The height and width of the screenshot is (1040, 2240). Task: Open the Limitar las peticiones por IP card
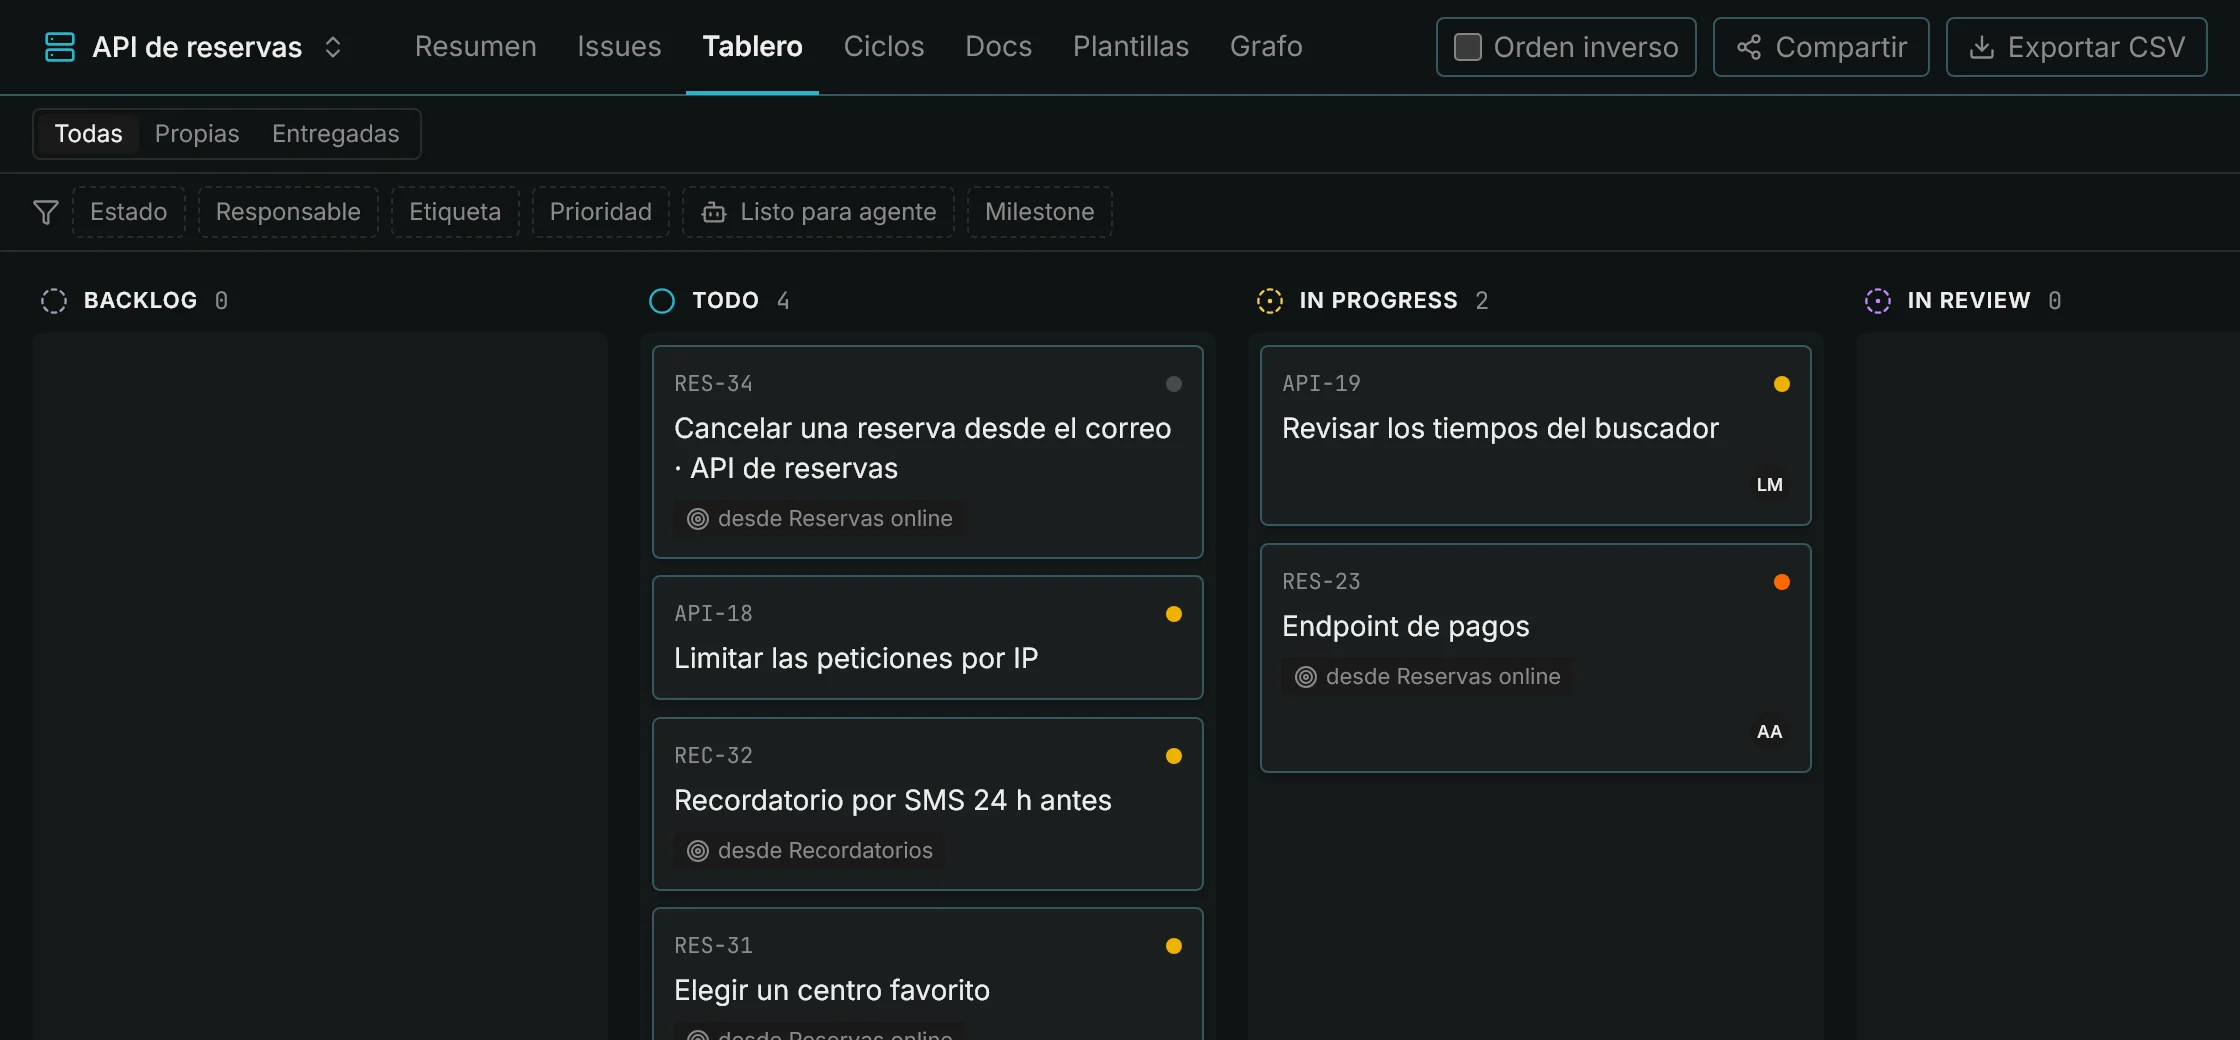point(928,638)
